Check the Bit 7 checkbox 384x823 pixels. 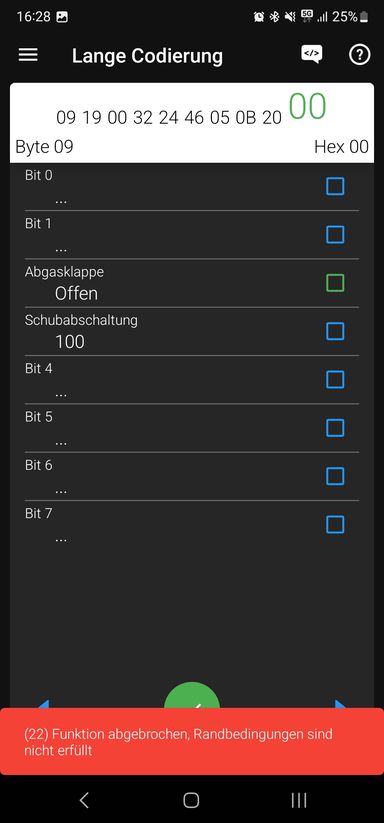[335, 524]
